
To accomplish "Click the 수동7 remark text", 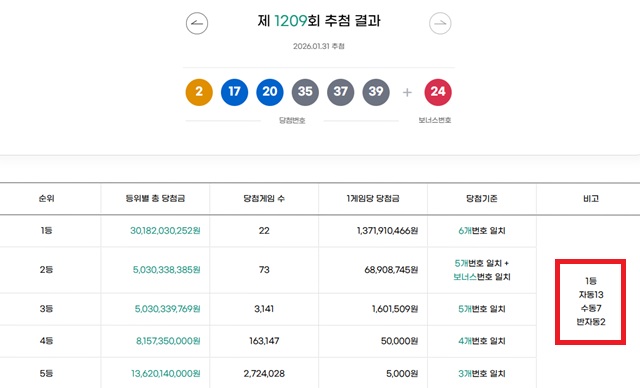I will click(591, 308).
